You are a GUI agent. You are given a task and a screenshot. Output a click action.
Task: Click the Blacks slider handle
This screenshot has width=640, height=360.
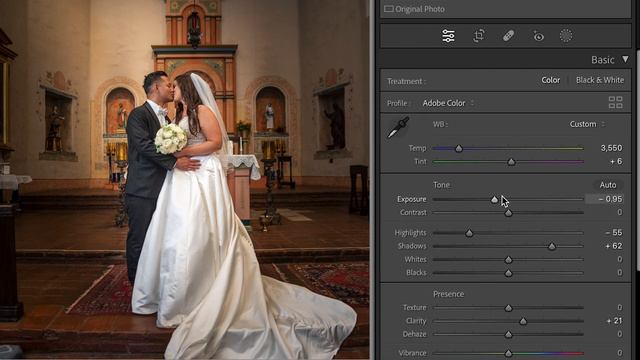508,273
